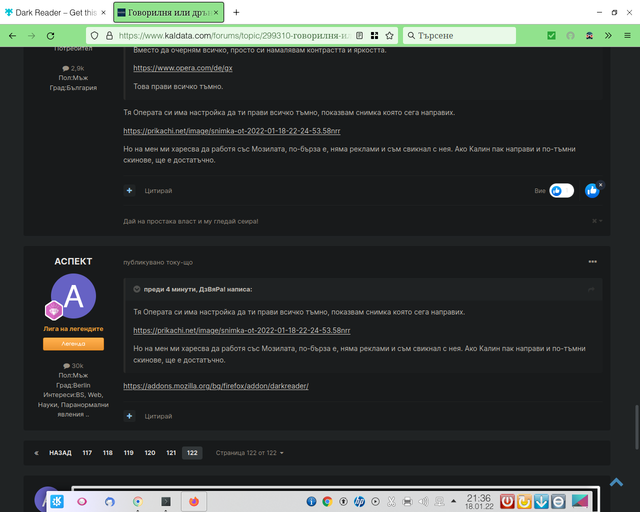Bookmark this page with the star
Screen dimensions: 640x512
(389, 36)
